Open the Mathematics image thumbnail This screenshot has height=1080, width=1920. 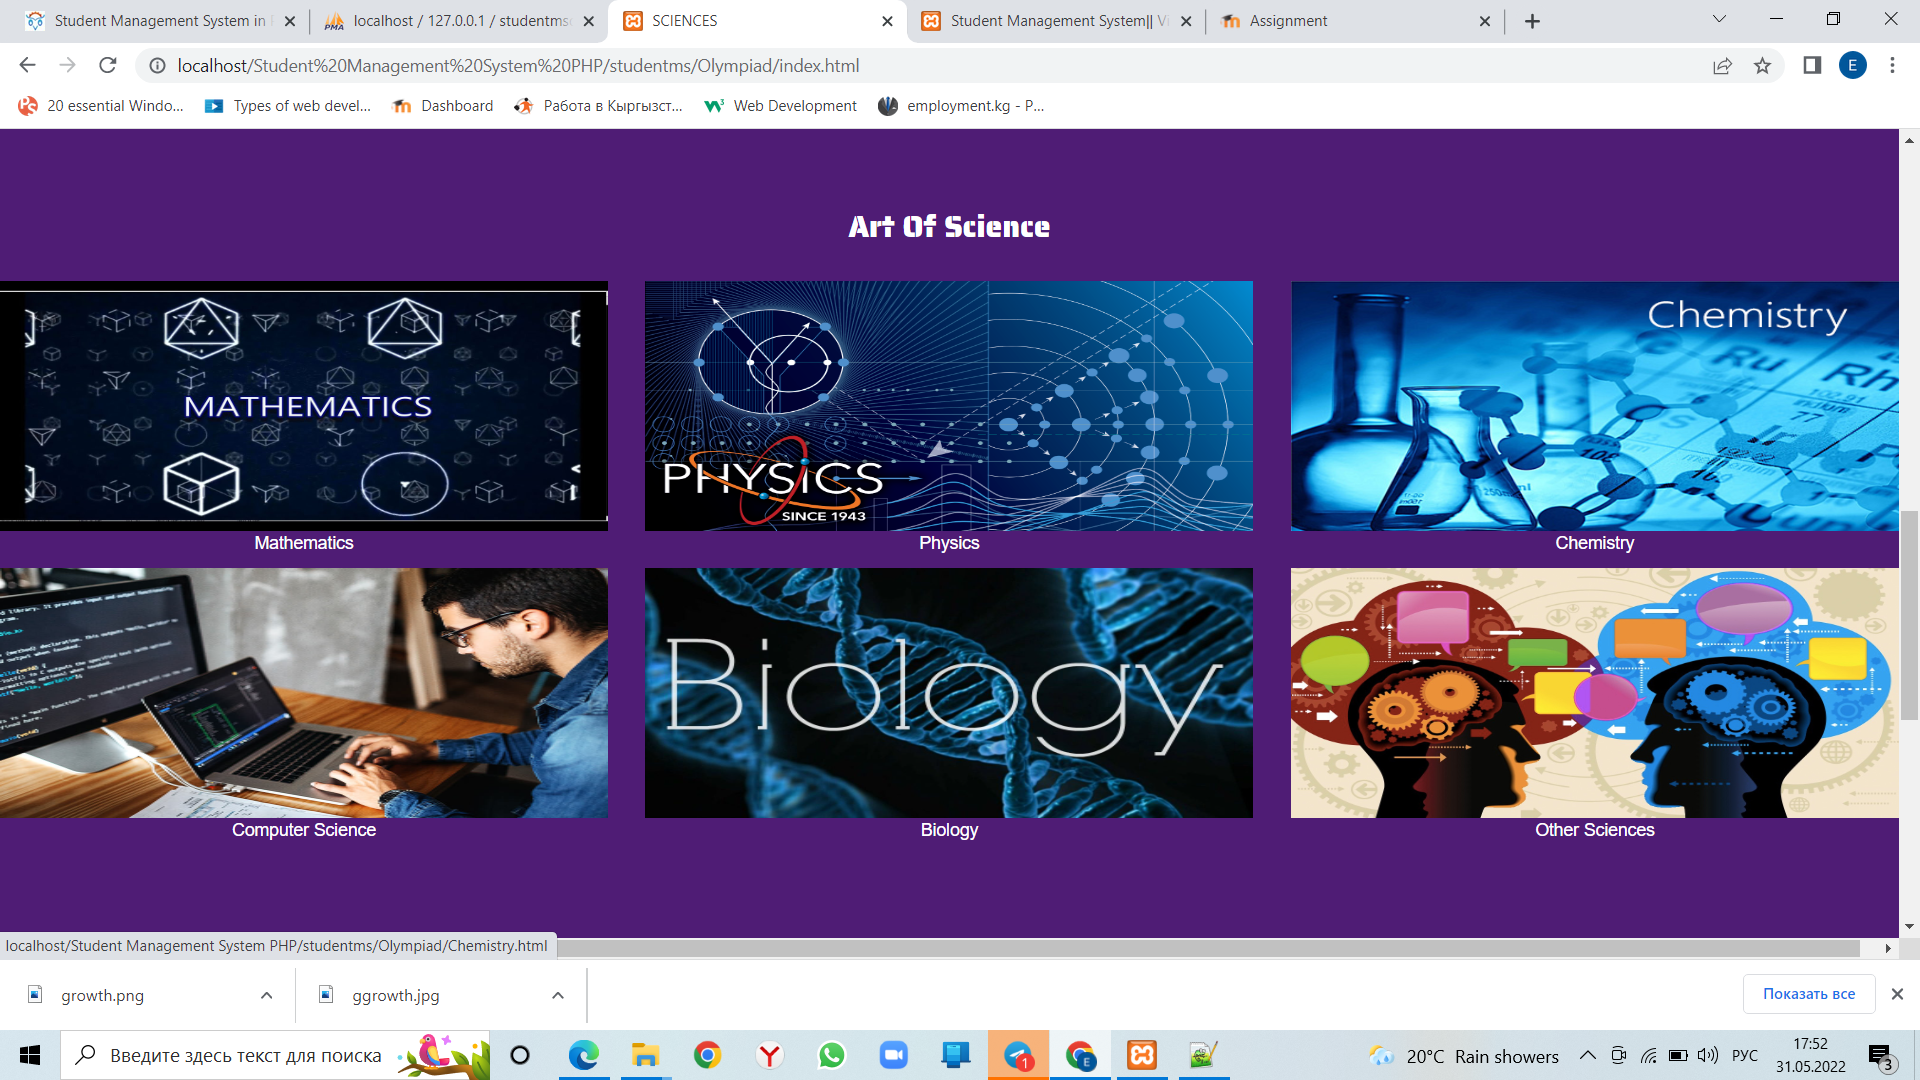click(x=304, y=406)
